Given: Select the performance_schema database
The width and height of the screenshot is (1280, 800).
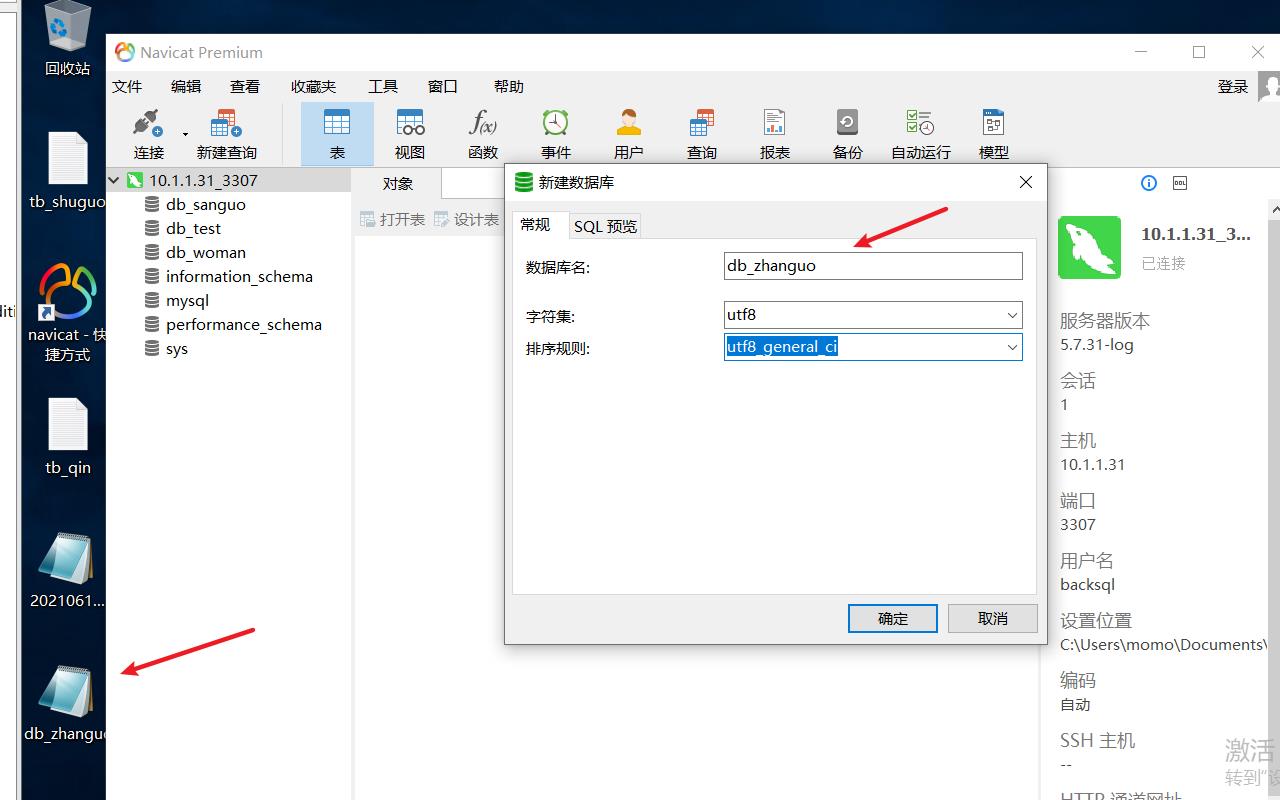Looking at the screenshot, I should click(243, 324).
